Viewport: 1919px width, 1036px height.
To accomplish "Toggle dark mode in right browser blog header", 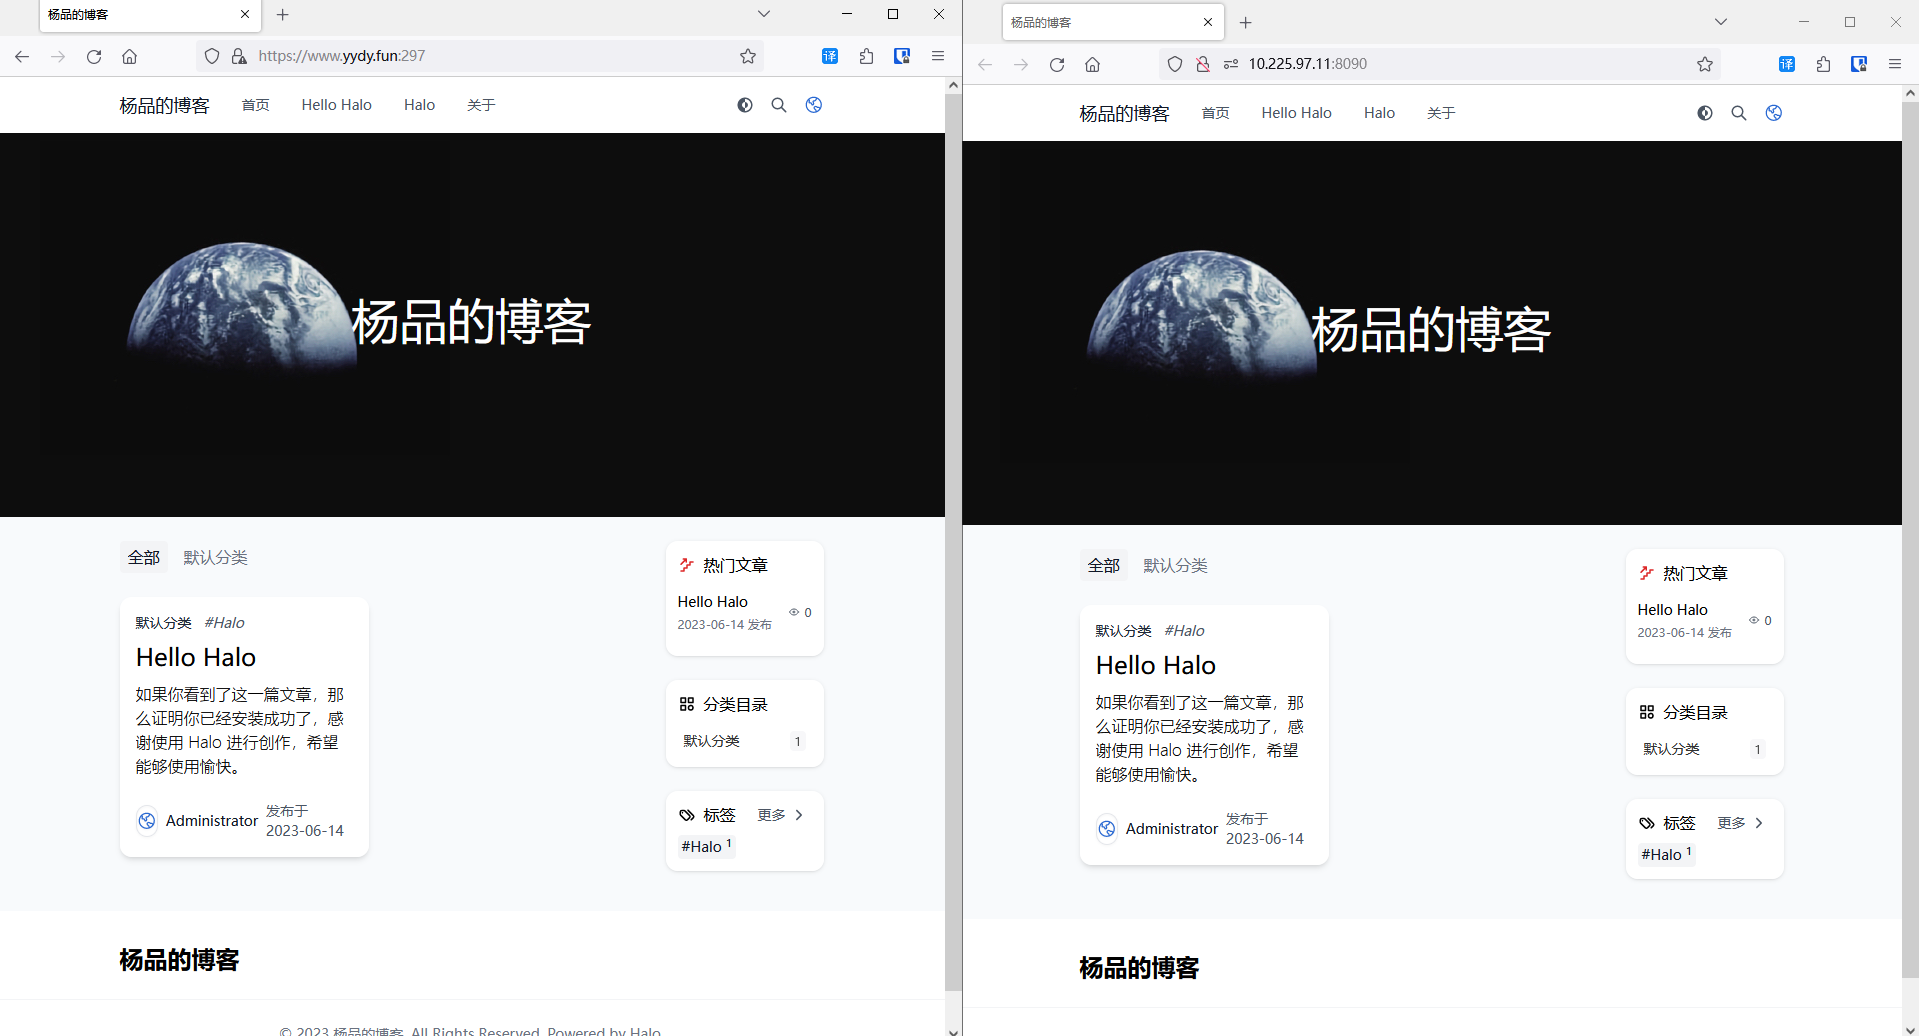I will (x=1705, y=113).
